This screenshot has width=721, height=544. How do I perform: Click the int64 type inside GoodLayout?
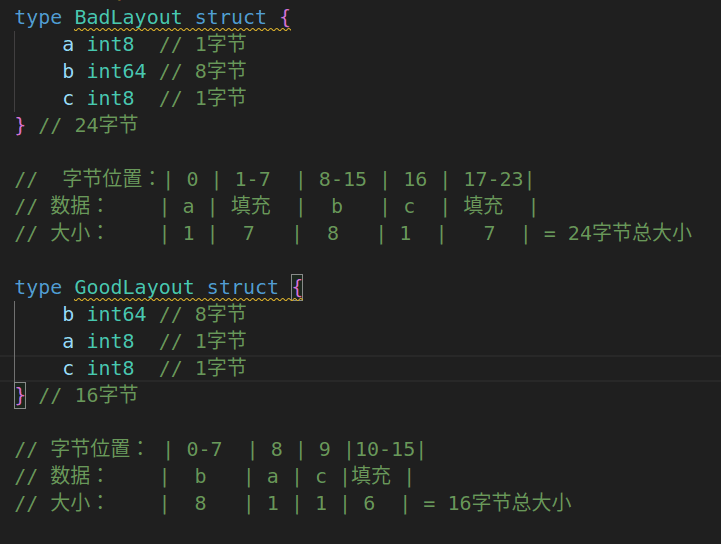pyautogui.click(x=116, y=315)
